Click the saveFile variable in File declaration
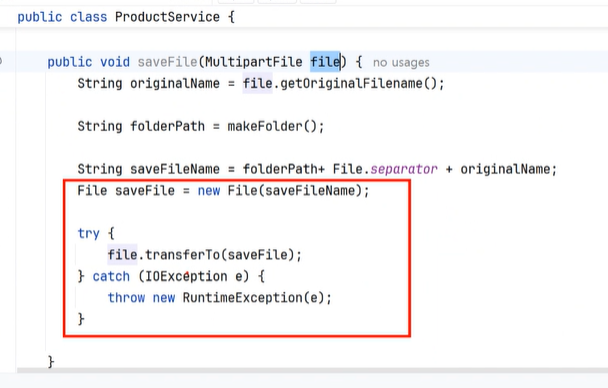The height and width of the screenshot is (388, 608). pos(145,191)
